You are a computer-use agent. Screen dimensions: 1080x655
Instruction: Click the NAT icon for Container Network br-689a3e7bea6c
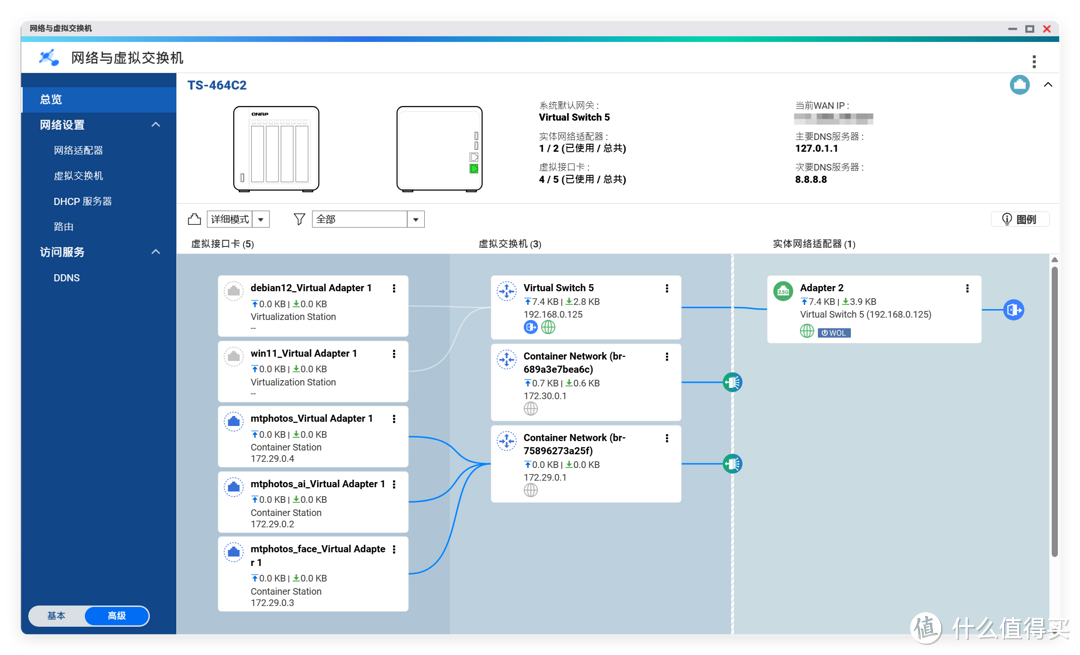[x=732, y=382]
